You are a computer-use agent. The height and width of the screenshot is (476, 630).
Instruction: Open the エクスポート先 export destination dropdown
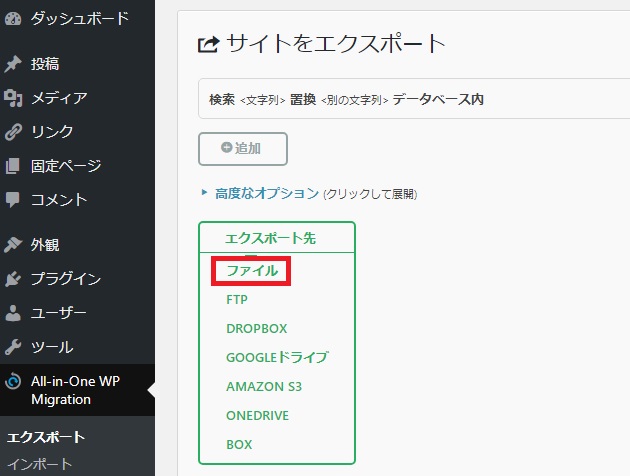click(x=277, y=238)
